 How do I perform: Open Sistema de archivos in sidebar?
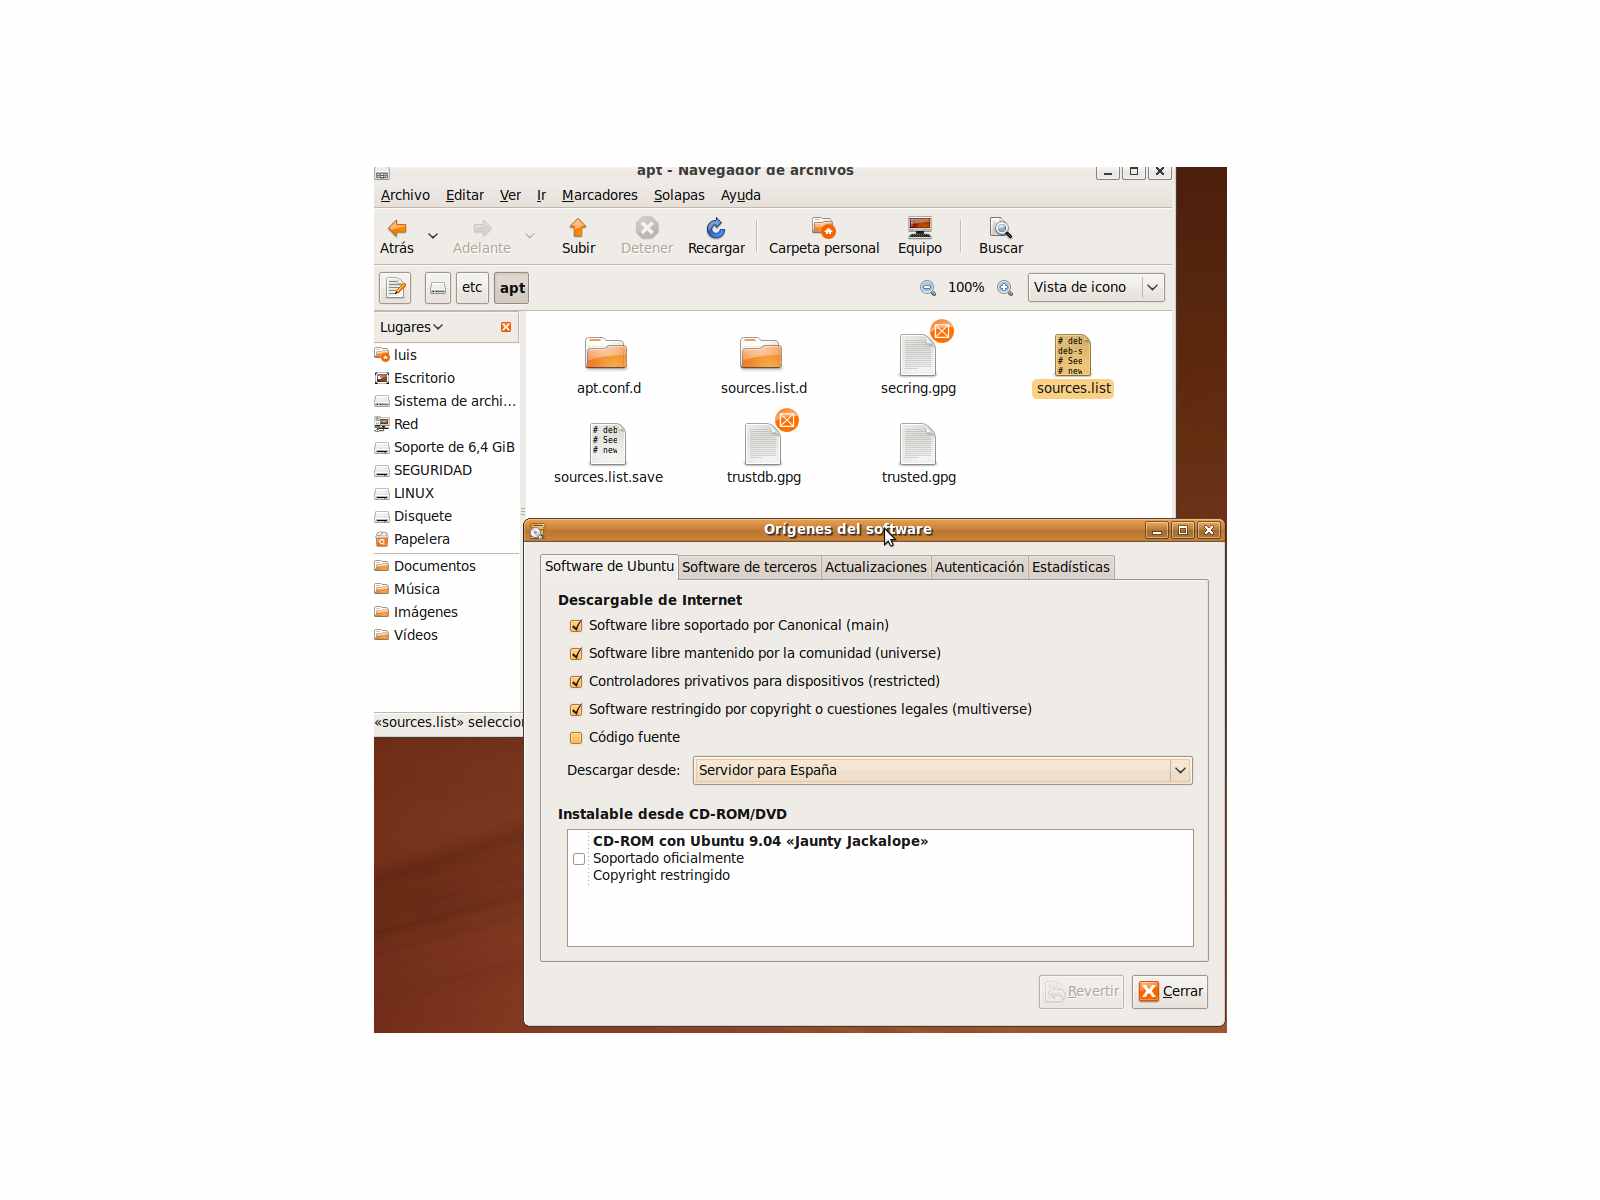pyautogui.click(x=446, y=401)
